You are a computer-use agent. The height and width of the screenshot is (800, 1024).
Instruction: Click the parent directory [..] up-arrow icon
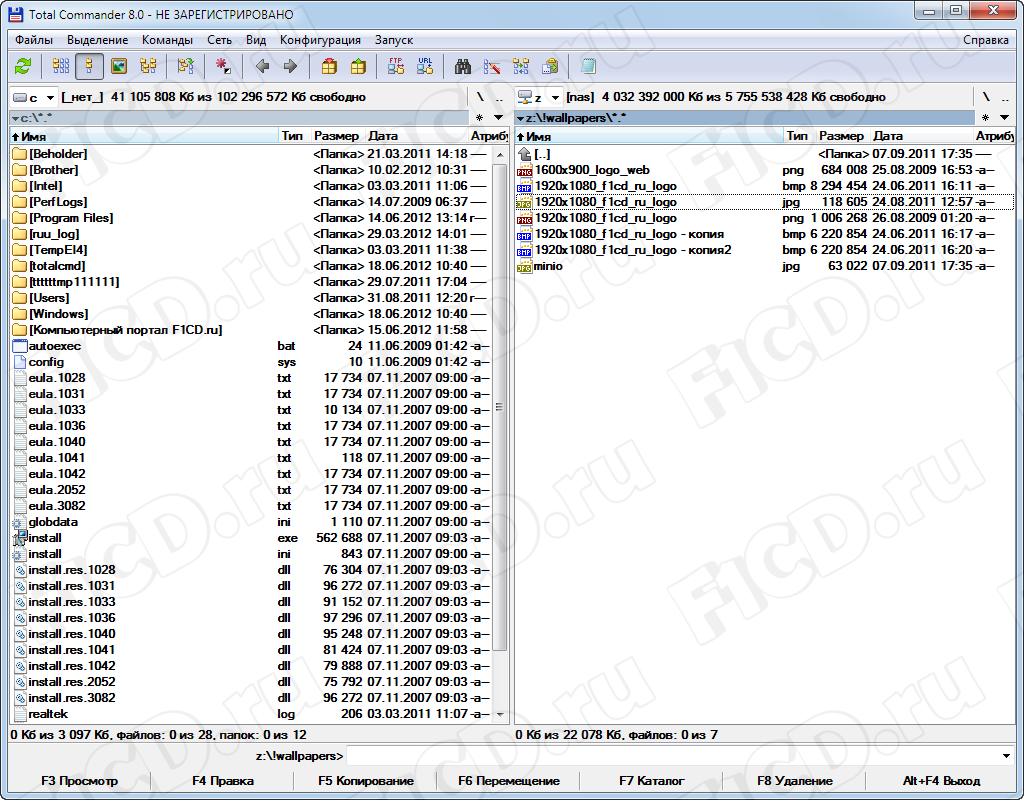(x=524, y=154)
